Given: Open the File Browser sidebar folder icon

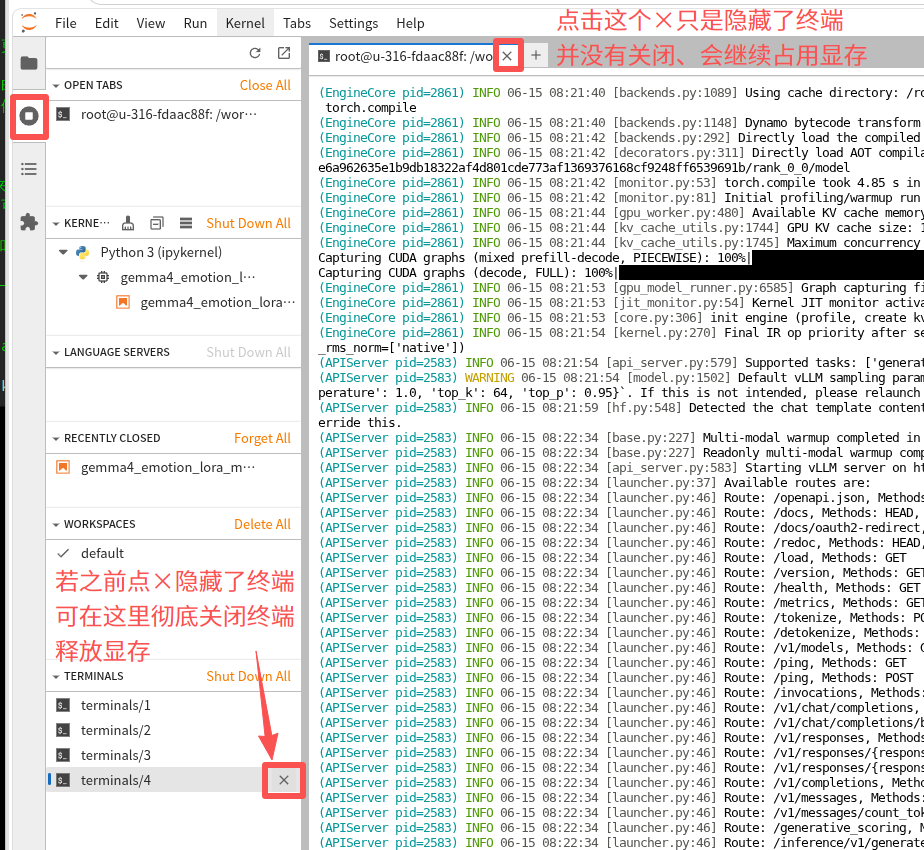Looking at the screenshot, I should [29, 63].
